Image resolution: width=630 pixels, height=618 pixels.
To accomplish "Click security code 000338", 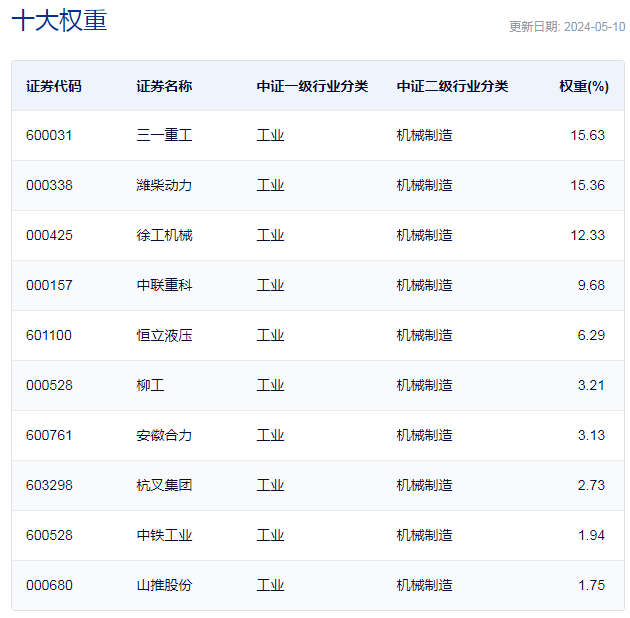I will click(x=49, y=185).
